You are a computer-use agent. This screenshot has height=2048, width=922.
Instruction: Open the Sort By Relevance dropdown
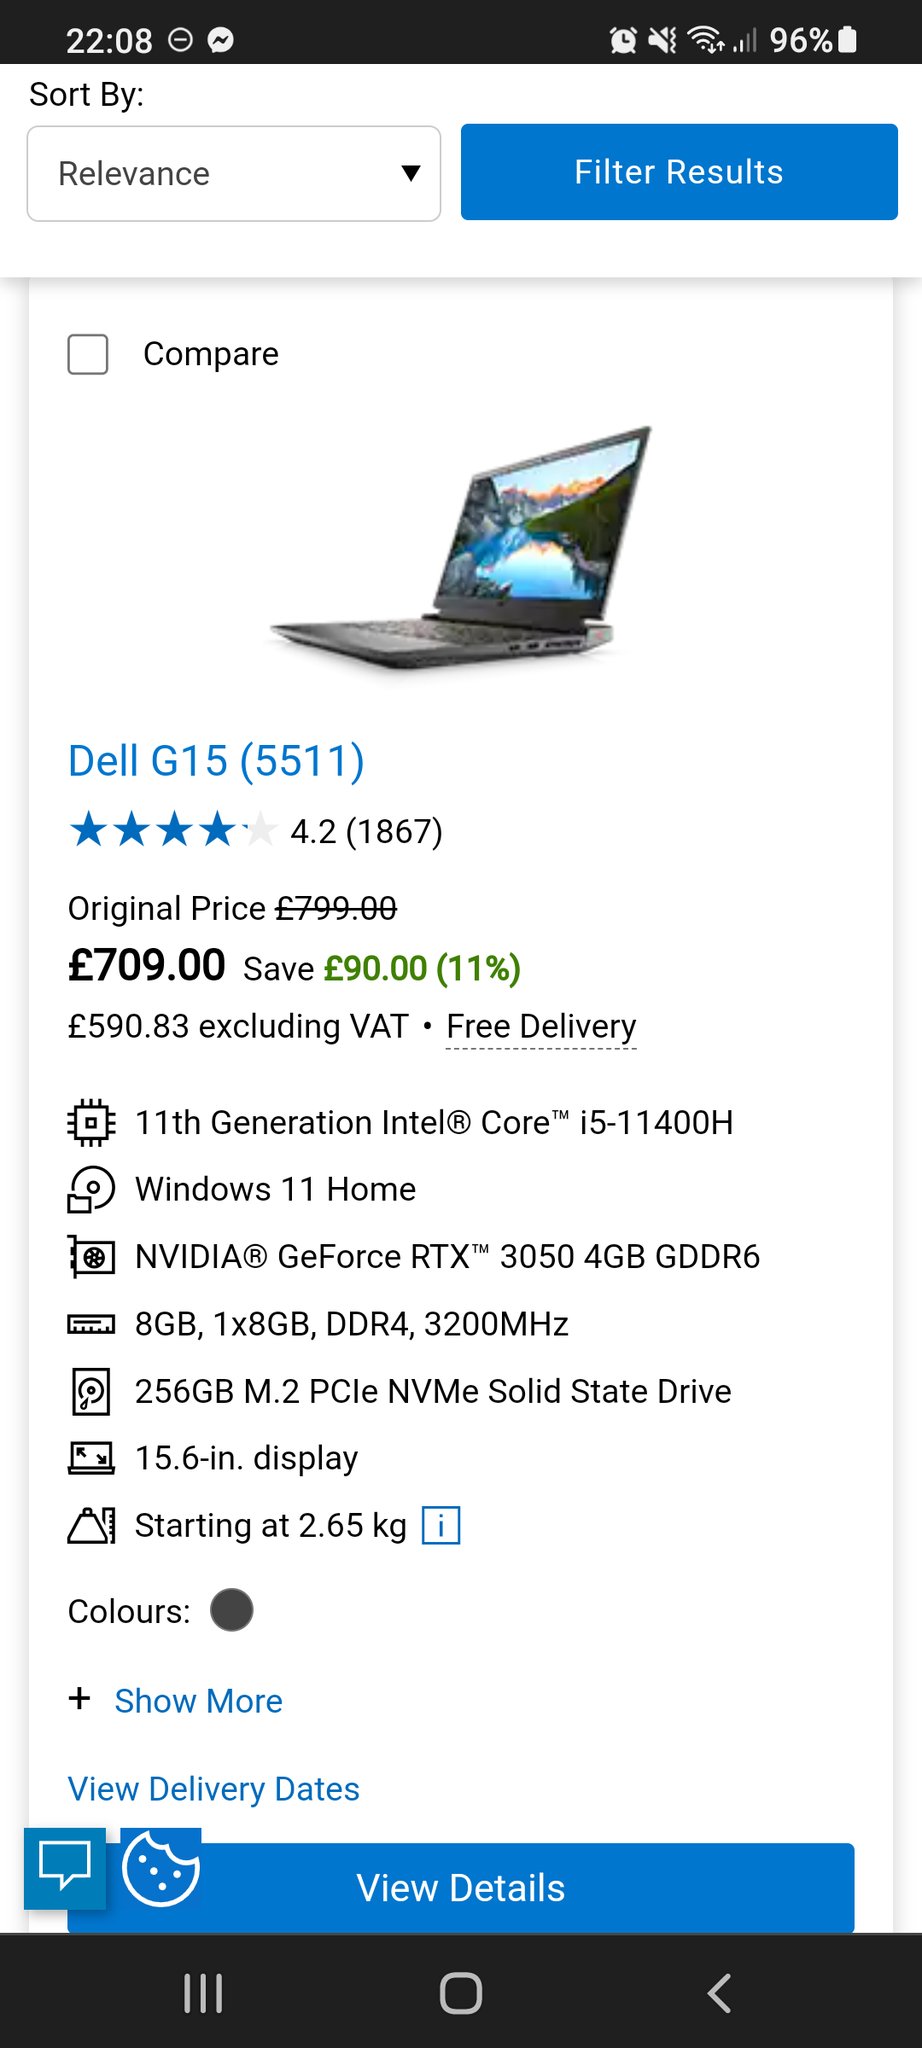(x=234, y=174)
